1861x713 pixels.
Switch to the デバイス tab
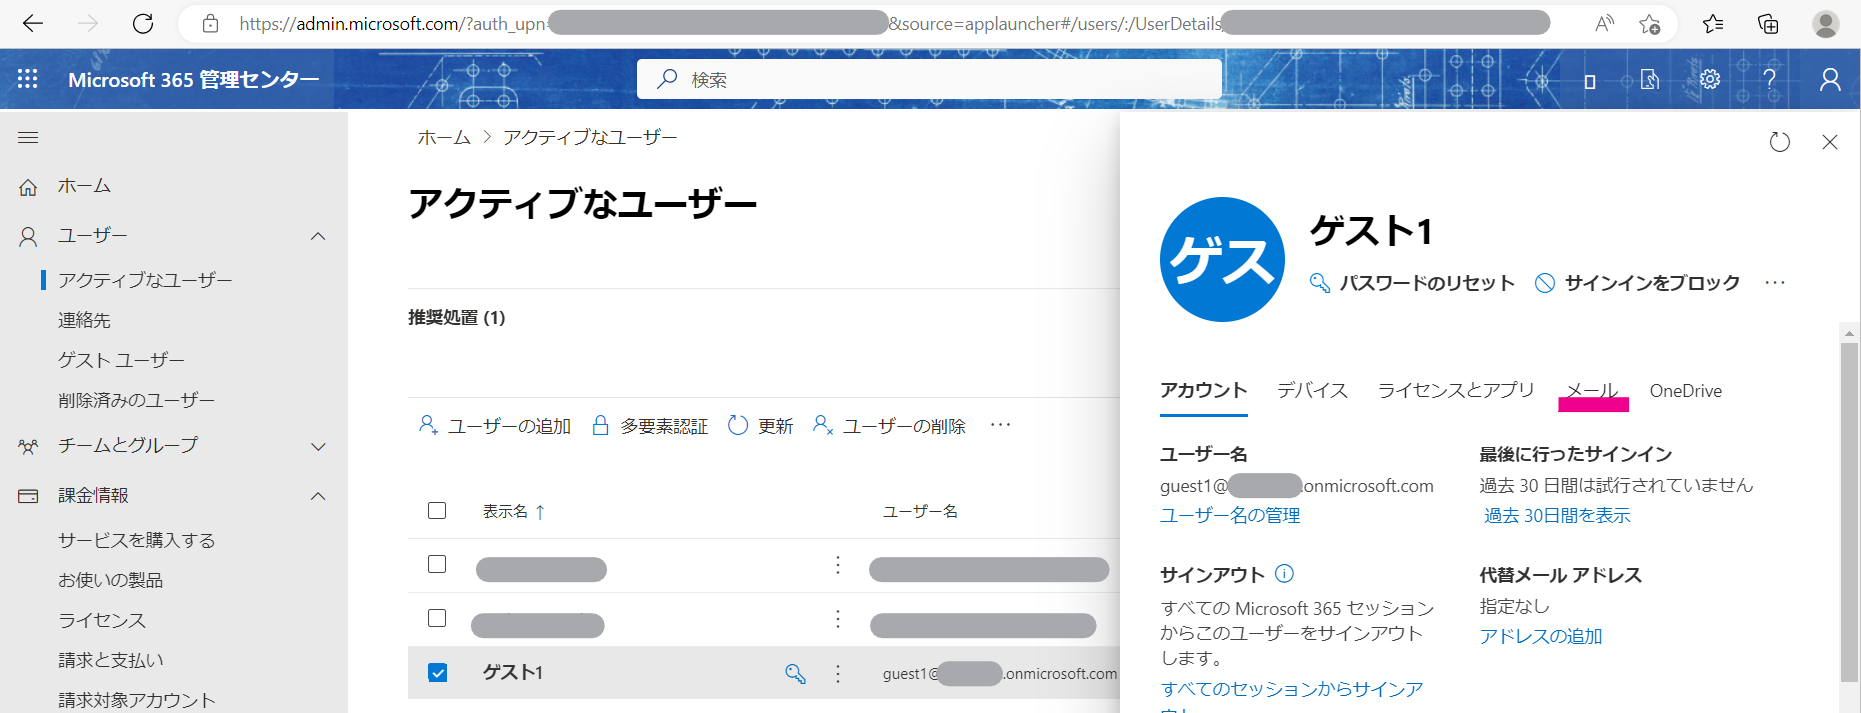coord(1312,390)
